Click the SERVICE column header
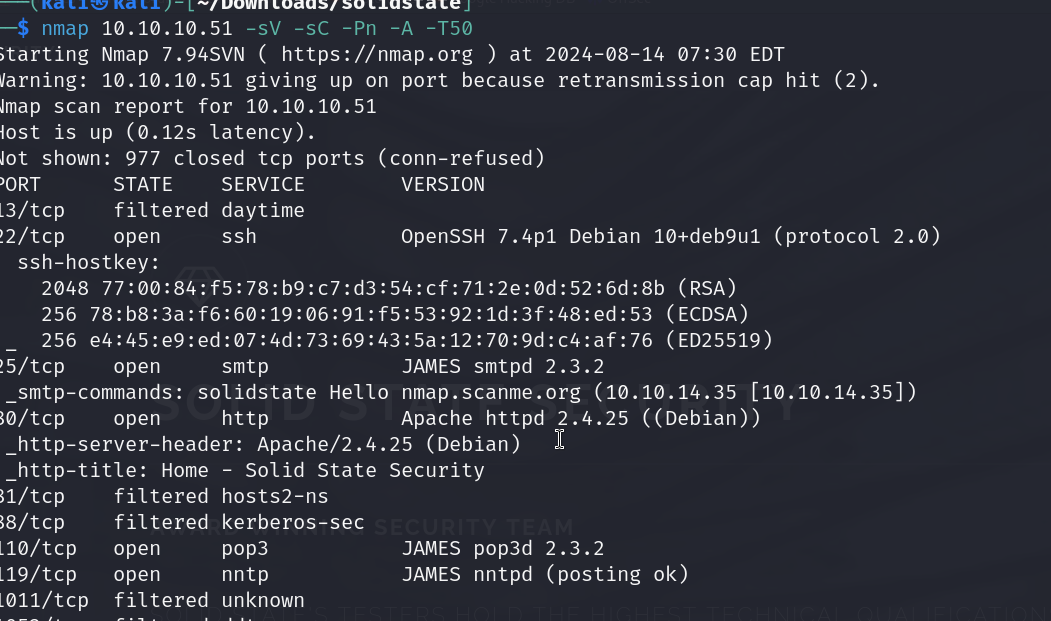Screen dimensions: 1051x621 tap(262, 185)
